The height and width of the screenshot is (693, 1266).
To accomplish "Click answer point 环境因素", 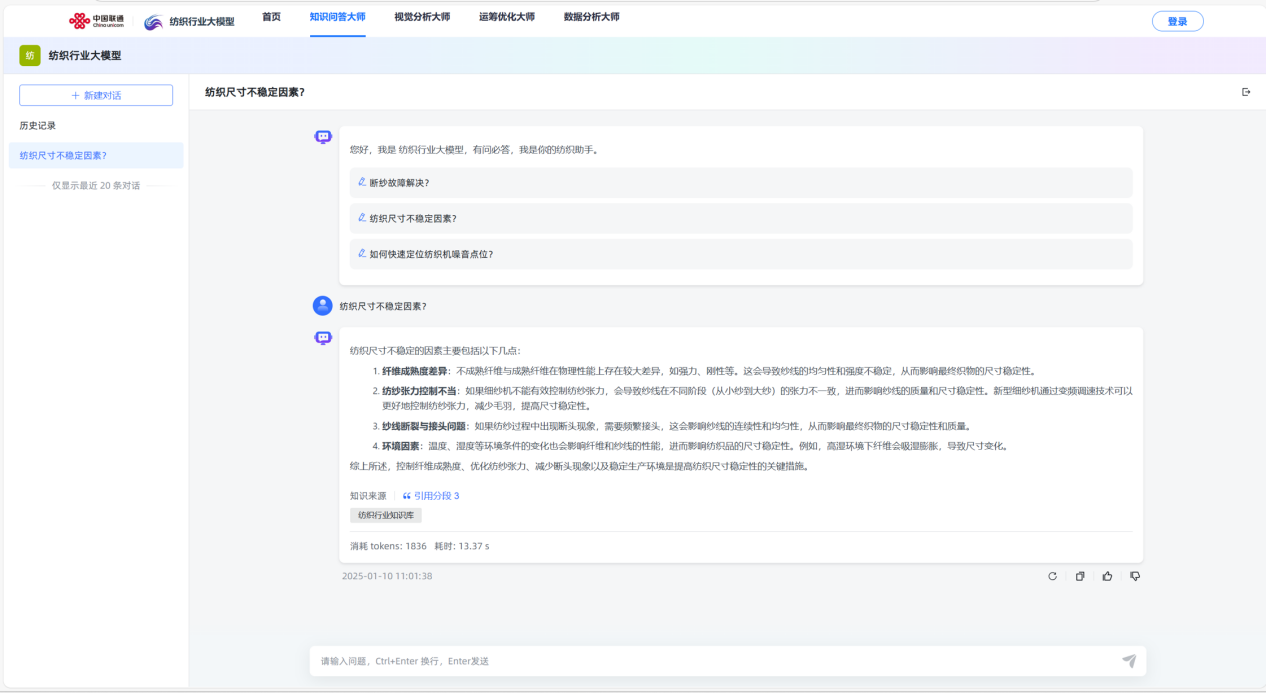I will (x=400, y=446).
